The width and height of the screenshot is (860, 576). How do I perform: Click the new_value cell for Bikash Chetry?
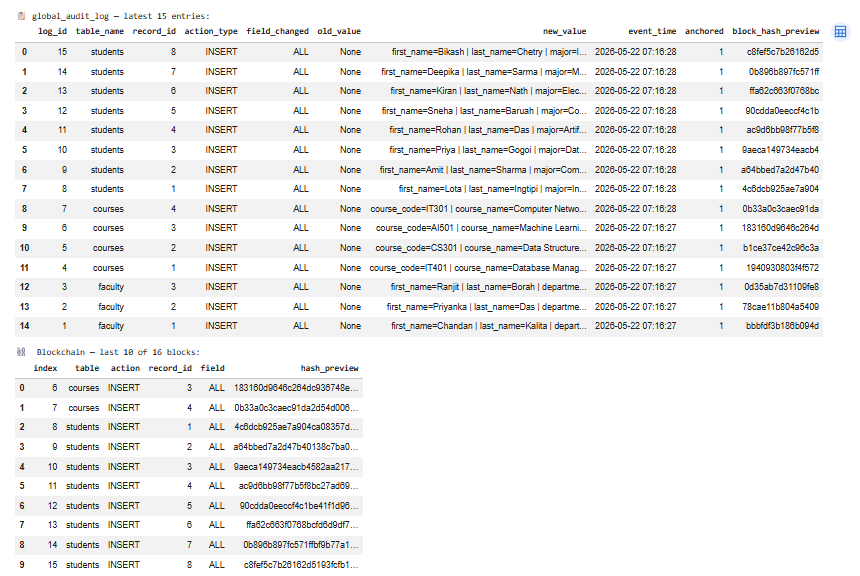coord(489,52)
